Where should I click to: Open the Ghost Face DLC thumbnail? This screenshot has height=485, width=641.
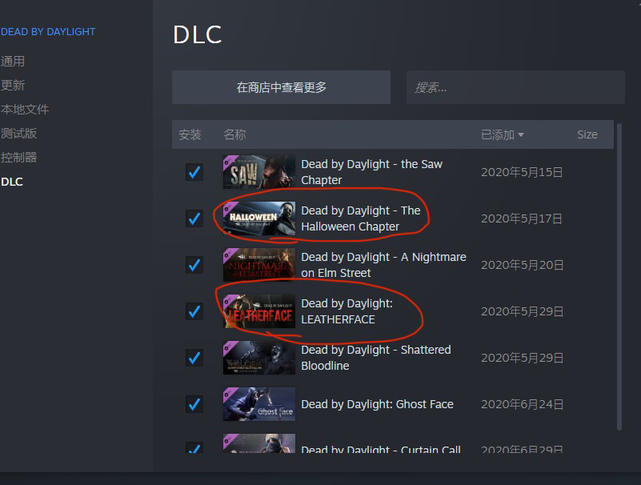click(259, 404)
